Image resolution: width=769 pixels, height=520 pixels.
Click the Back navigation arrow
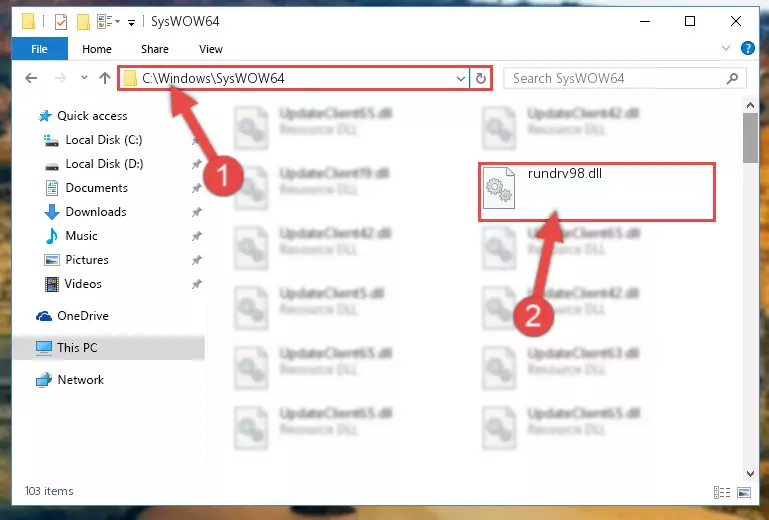click(x=31, y=78)
